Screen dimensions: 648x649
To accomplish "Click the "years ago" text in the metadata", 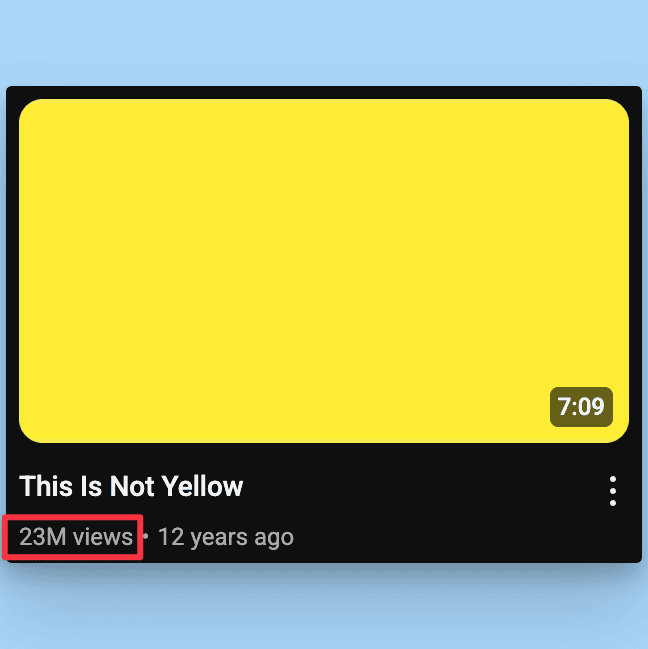I will pyautogui.click(x=242, y=538).
